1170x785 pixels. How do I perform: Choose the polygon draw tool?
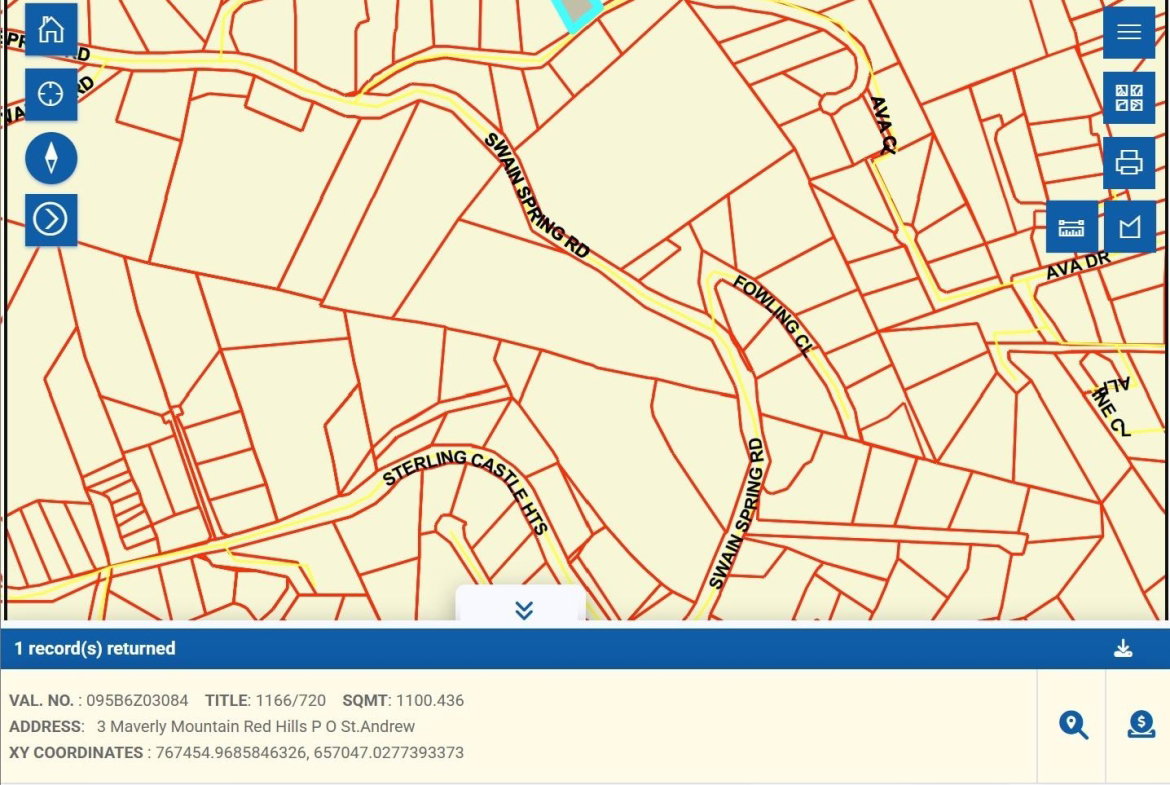(x=1129, y=227)
